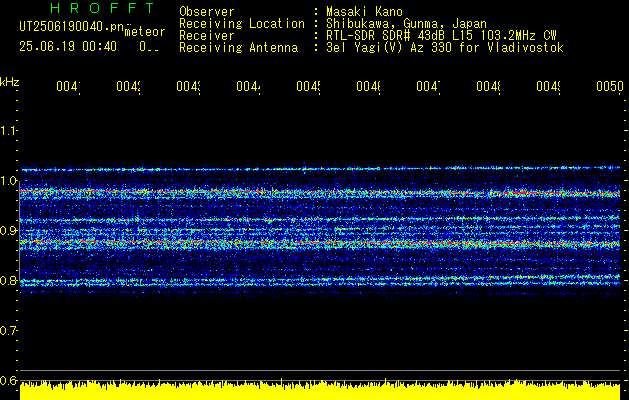Click the 0049 time marker
This screenshot has height=400, width=629.
(x=548, y=86)
